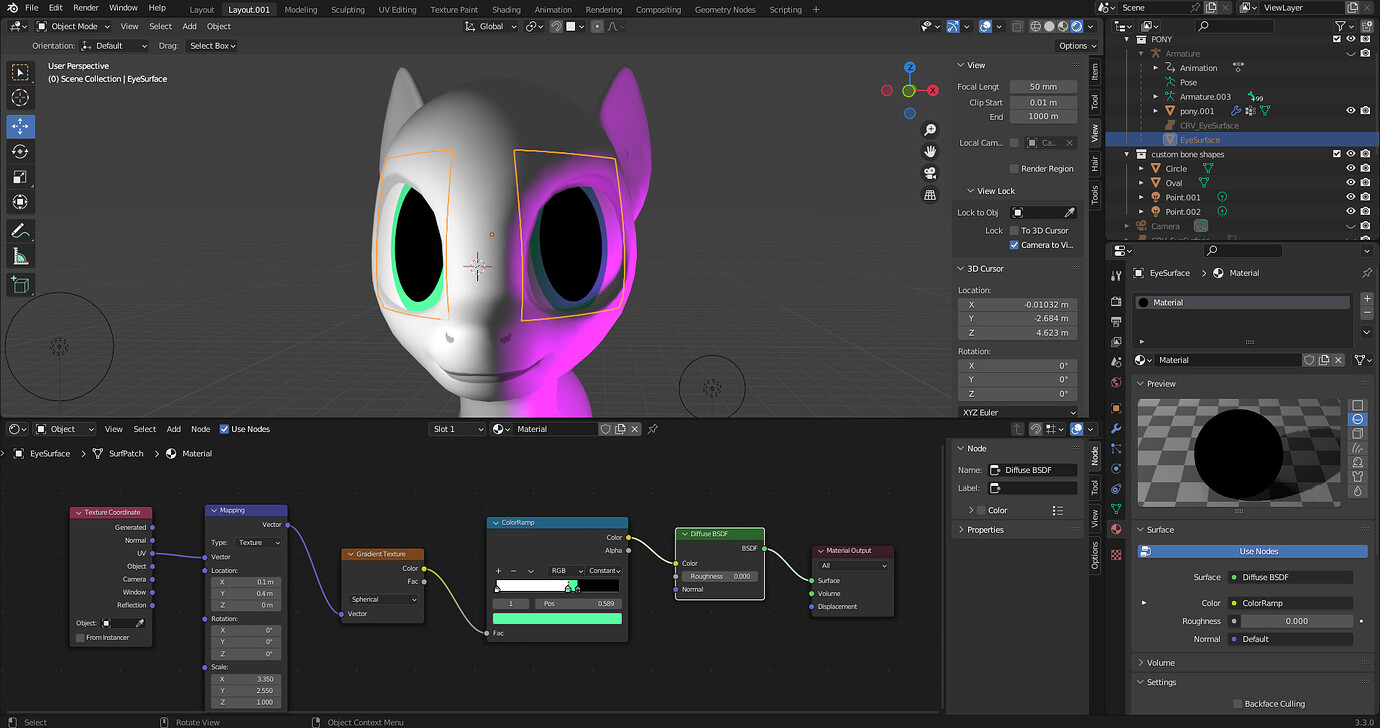
Task: Switch to the Shading workspace tab
Action: tap(506, 10)
